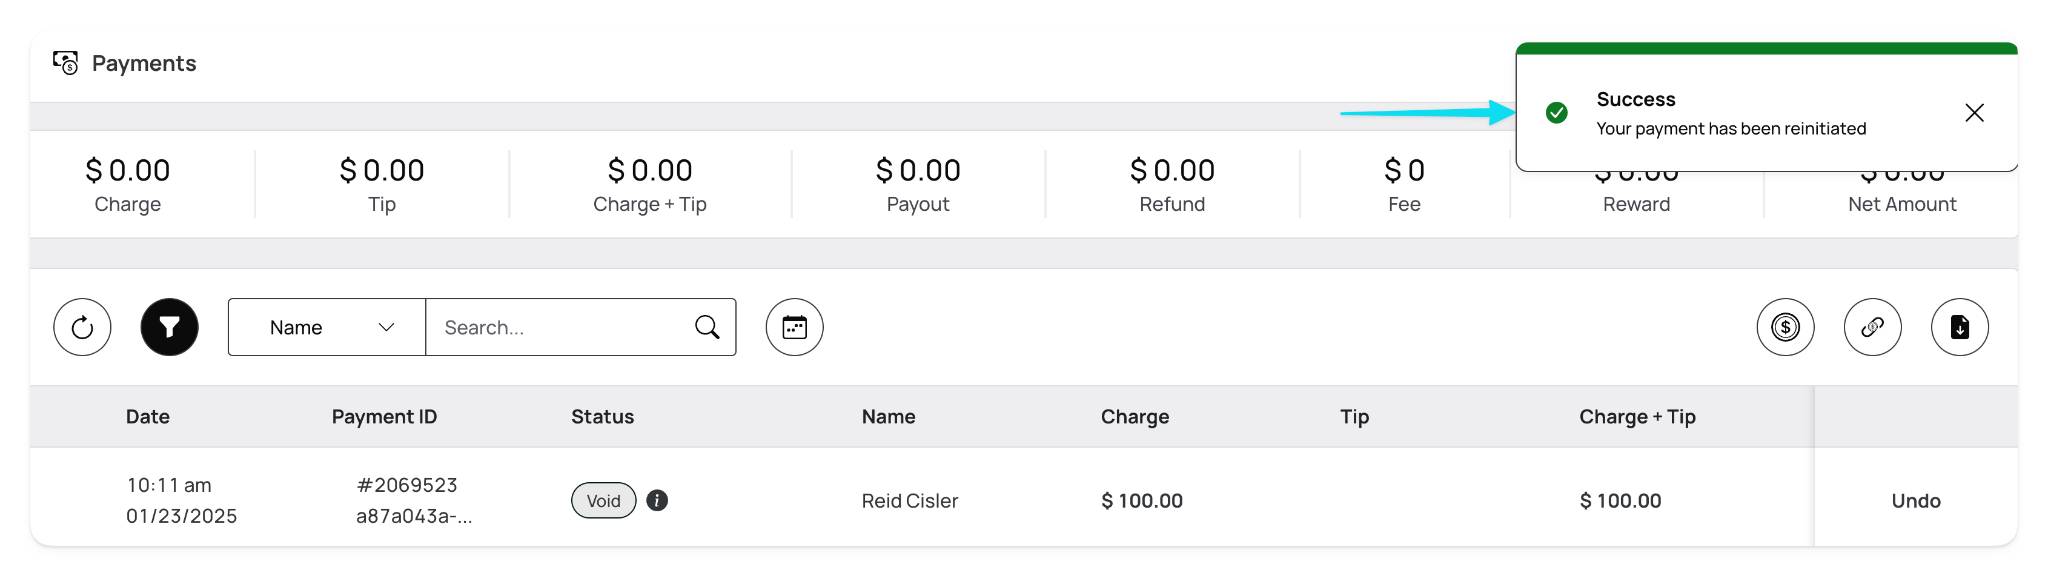This screenshot has height=576, width=2048.
Task: Sort by the Status column header
Action: click(603, 417)
